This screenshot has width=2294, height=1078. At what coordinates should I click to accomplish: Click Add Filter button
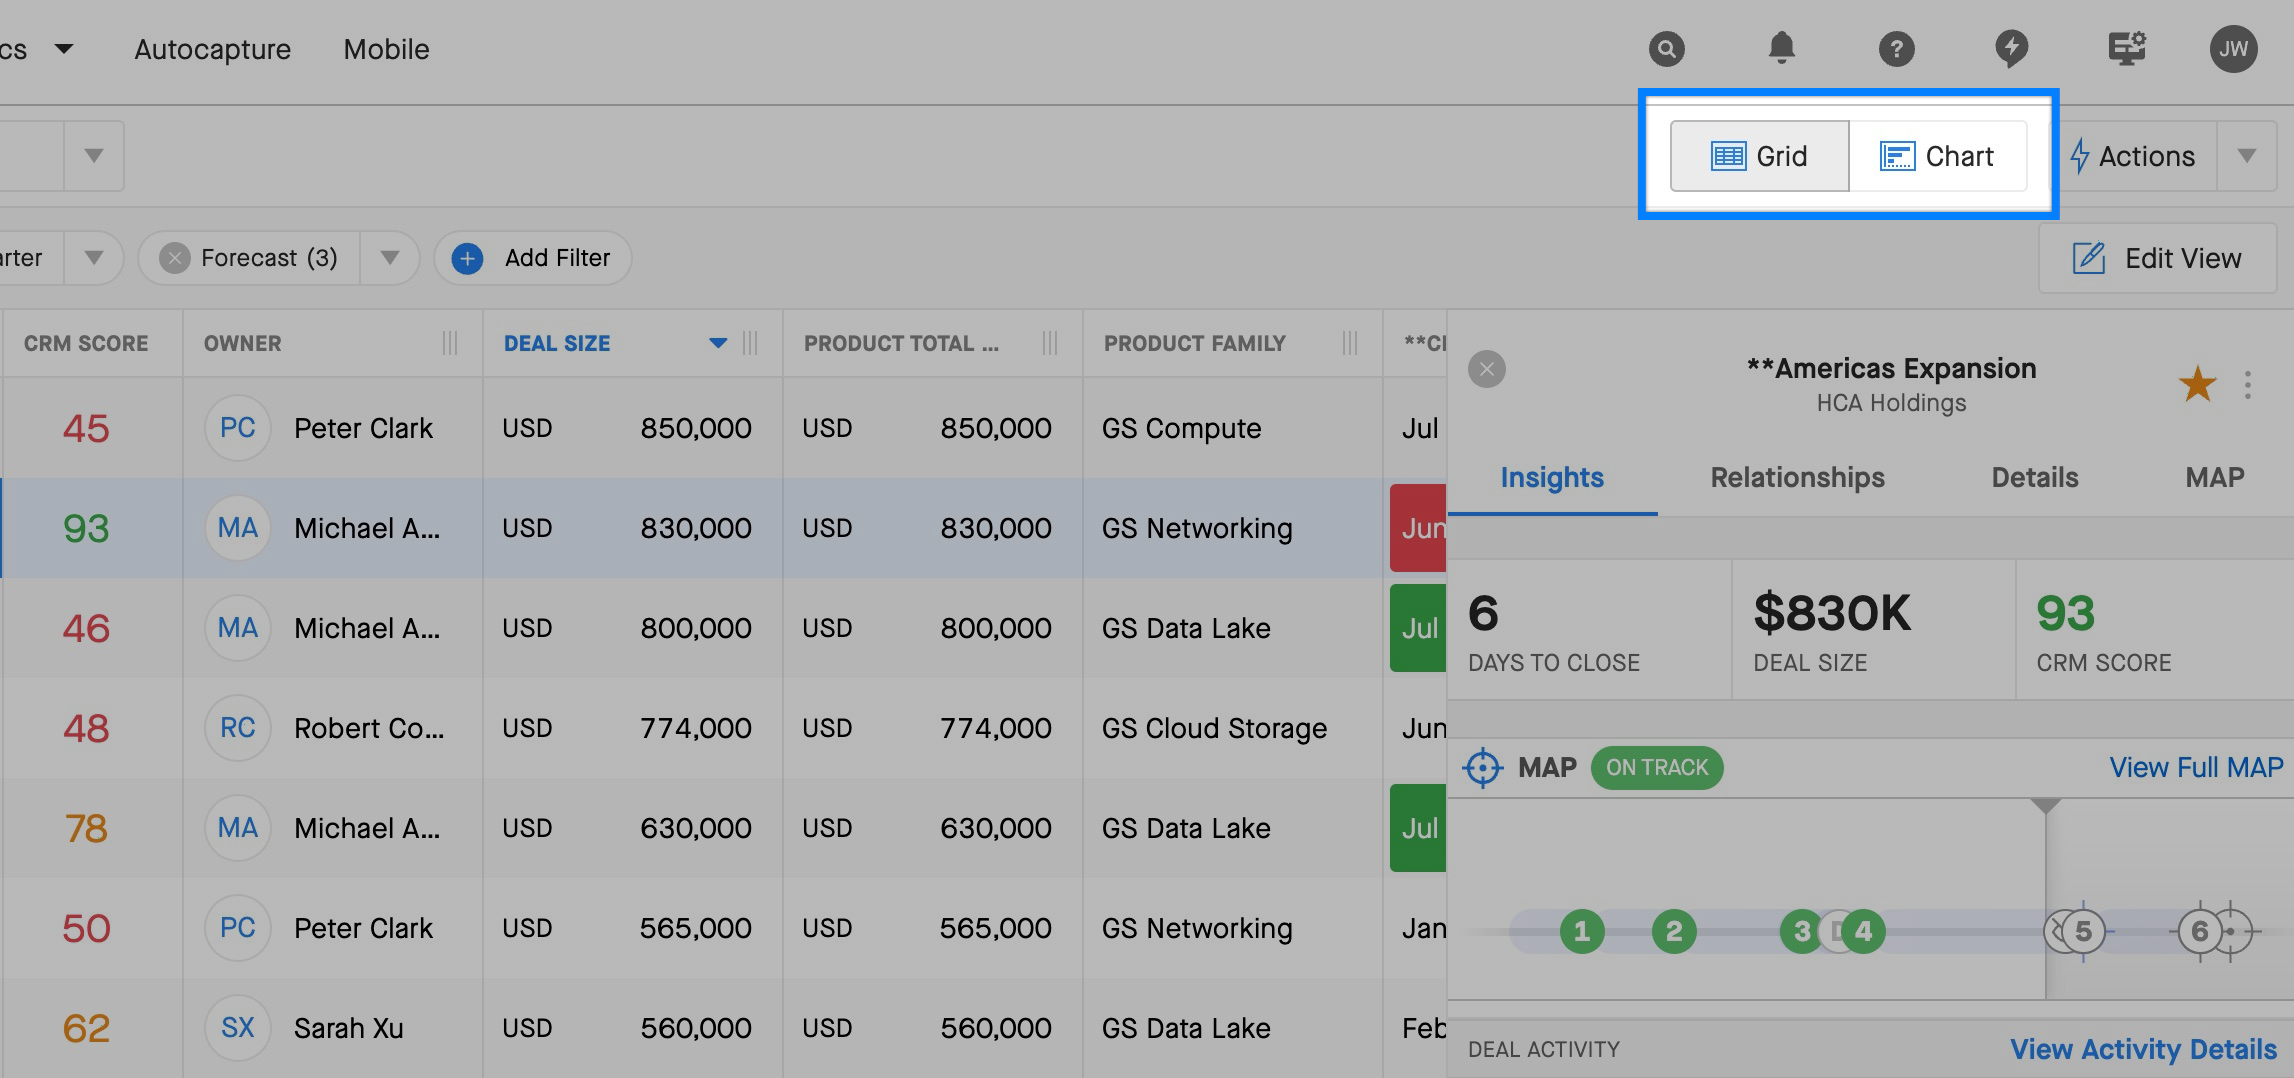(532, 258)
